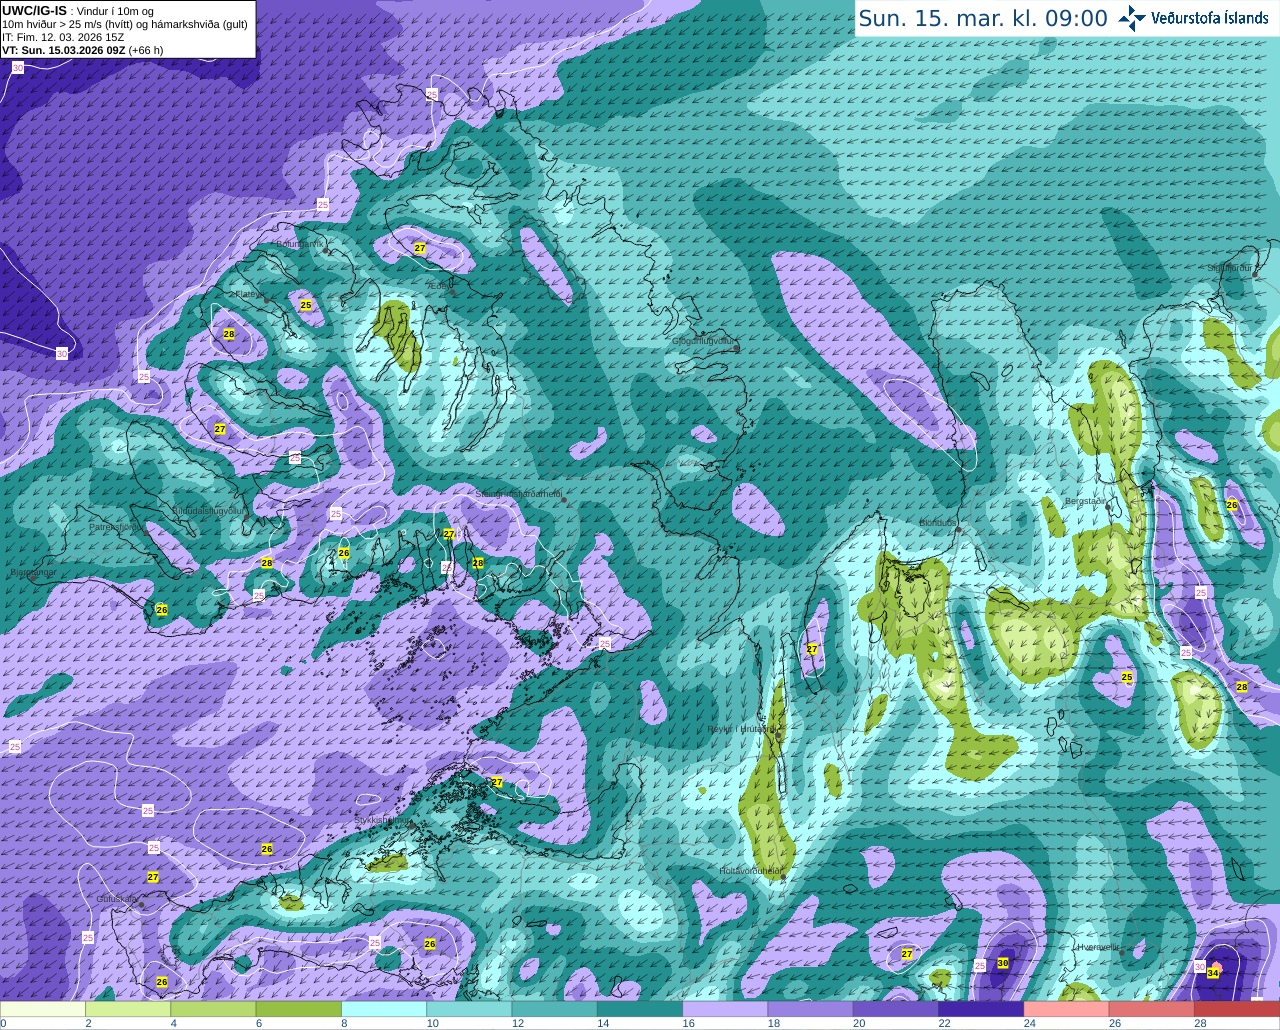
Task: Click the Bolungarvík station label
Action: (x=298, y=243)
